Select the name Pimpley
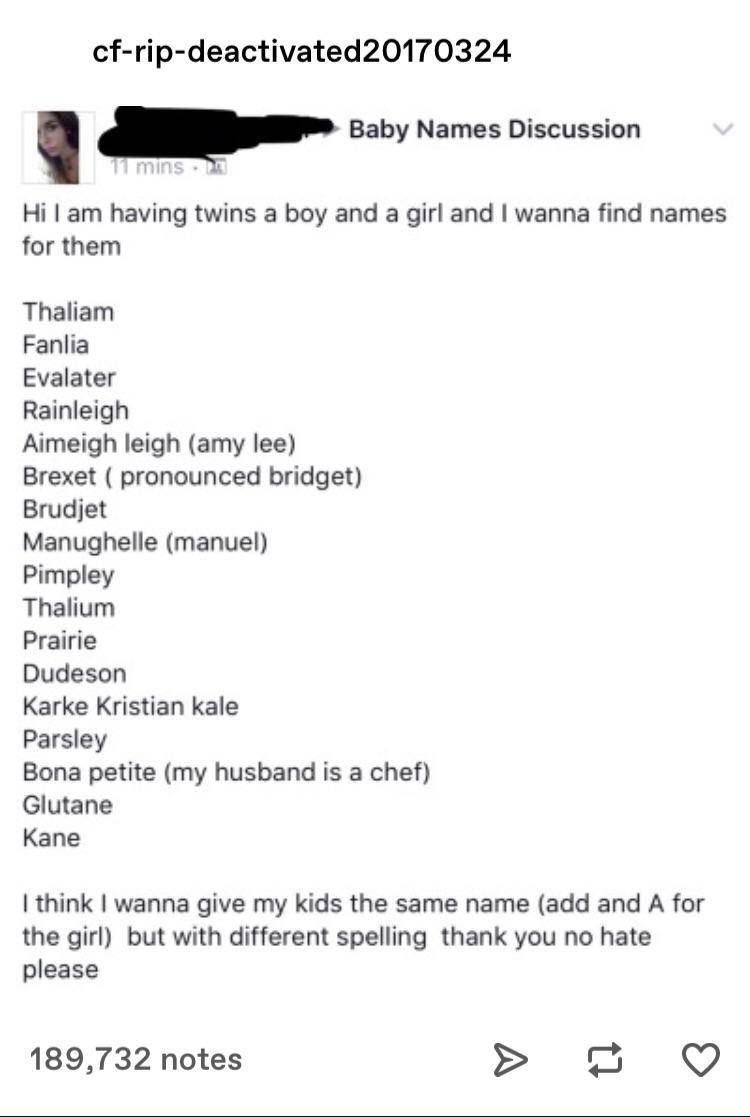This screenshot has height=1117, width=750. (69, 575)
